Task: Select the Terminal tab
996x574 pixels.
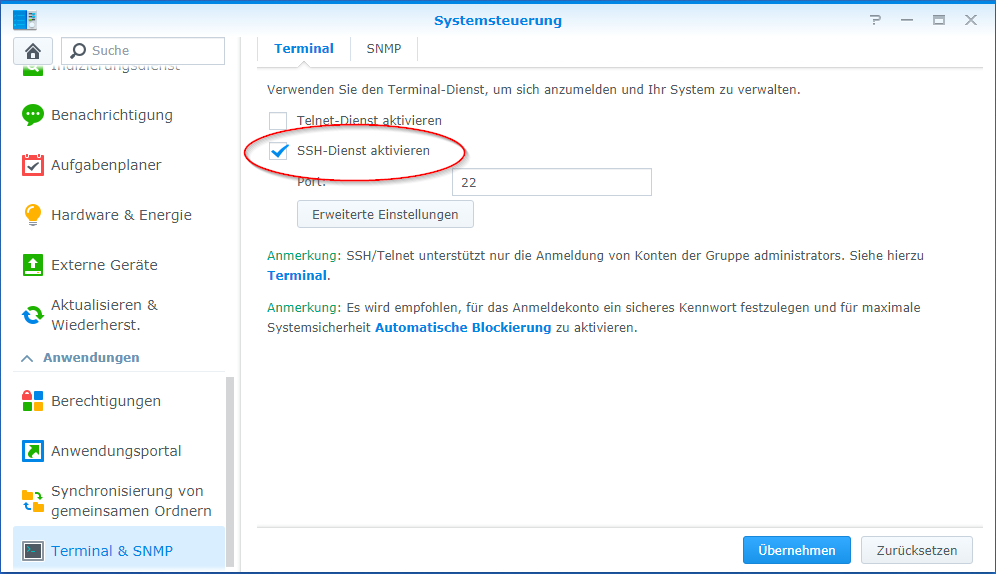Action: pyautogui.click(x=304, y=49)
